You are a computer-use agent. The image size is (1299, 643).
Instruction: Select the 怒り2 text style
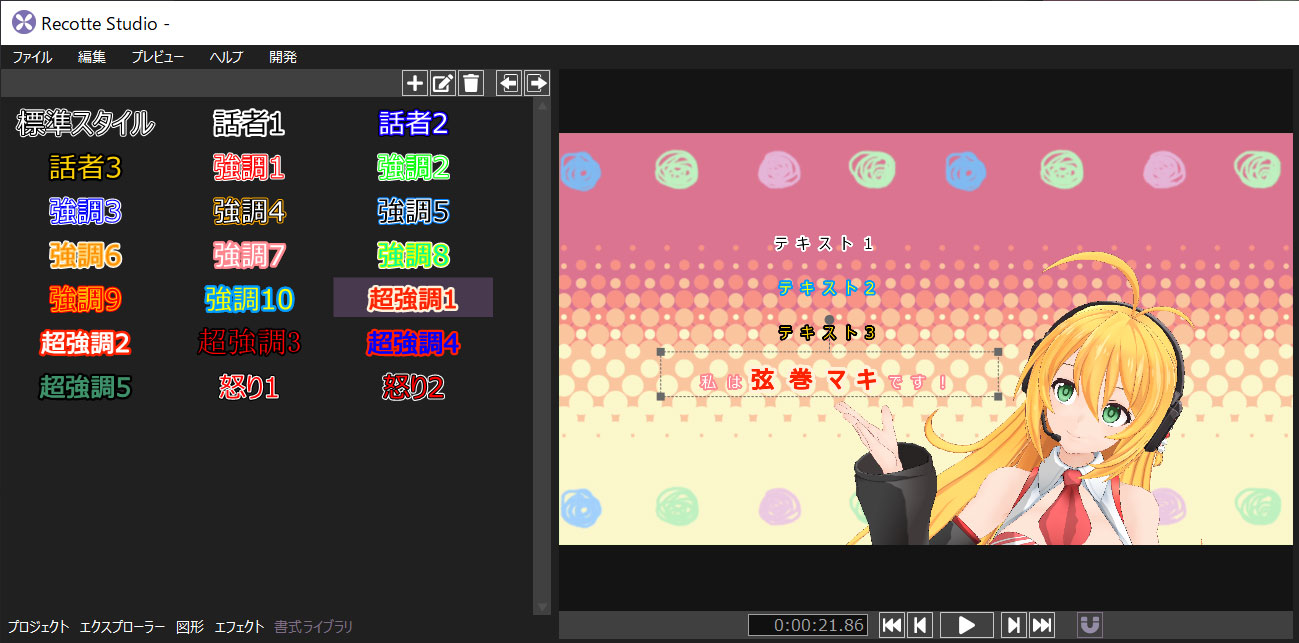coord(413,386)
